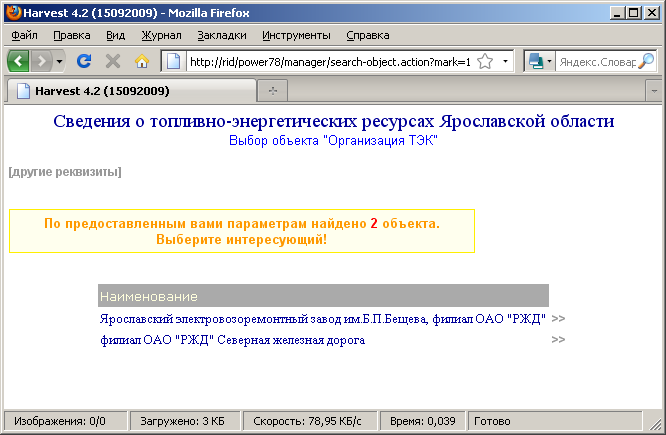This screenshot has width=666, height=435.
Task: Open Ярославский электровозоремонтный завод link
Action: tap(323, 319)
